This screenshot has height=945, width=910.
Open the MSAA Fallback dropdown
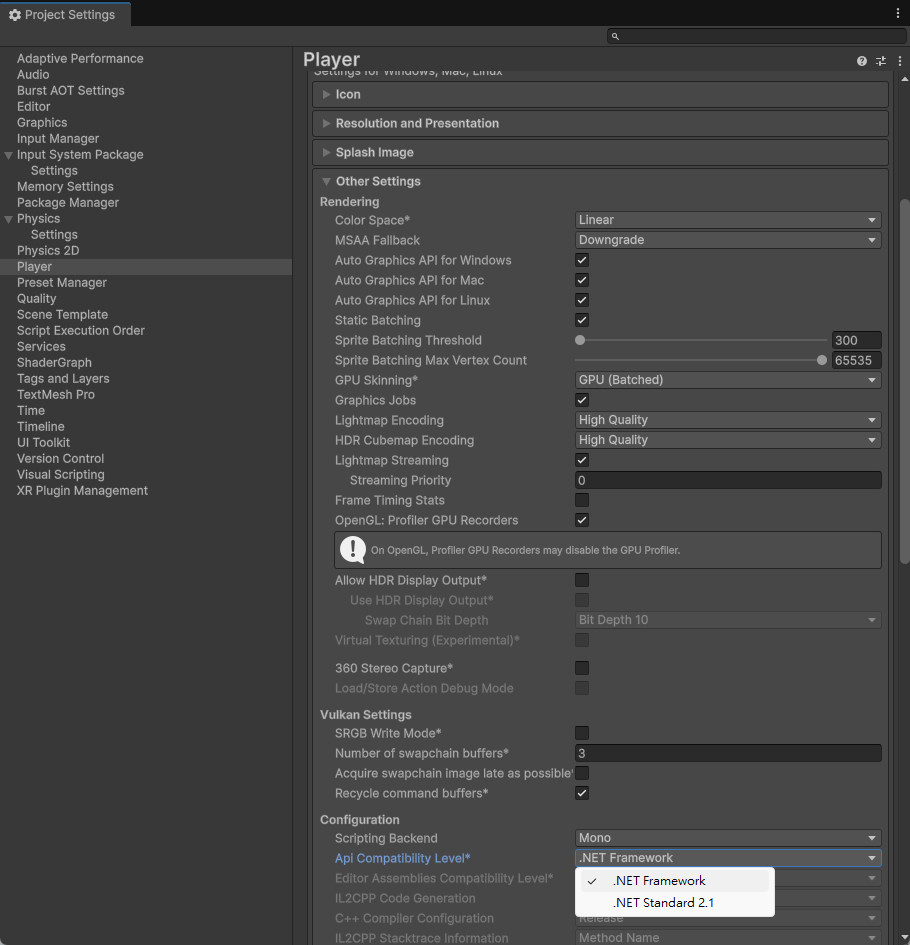click(x=728, y=240)
